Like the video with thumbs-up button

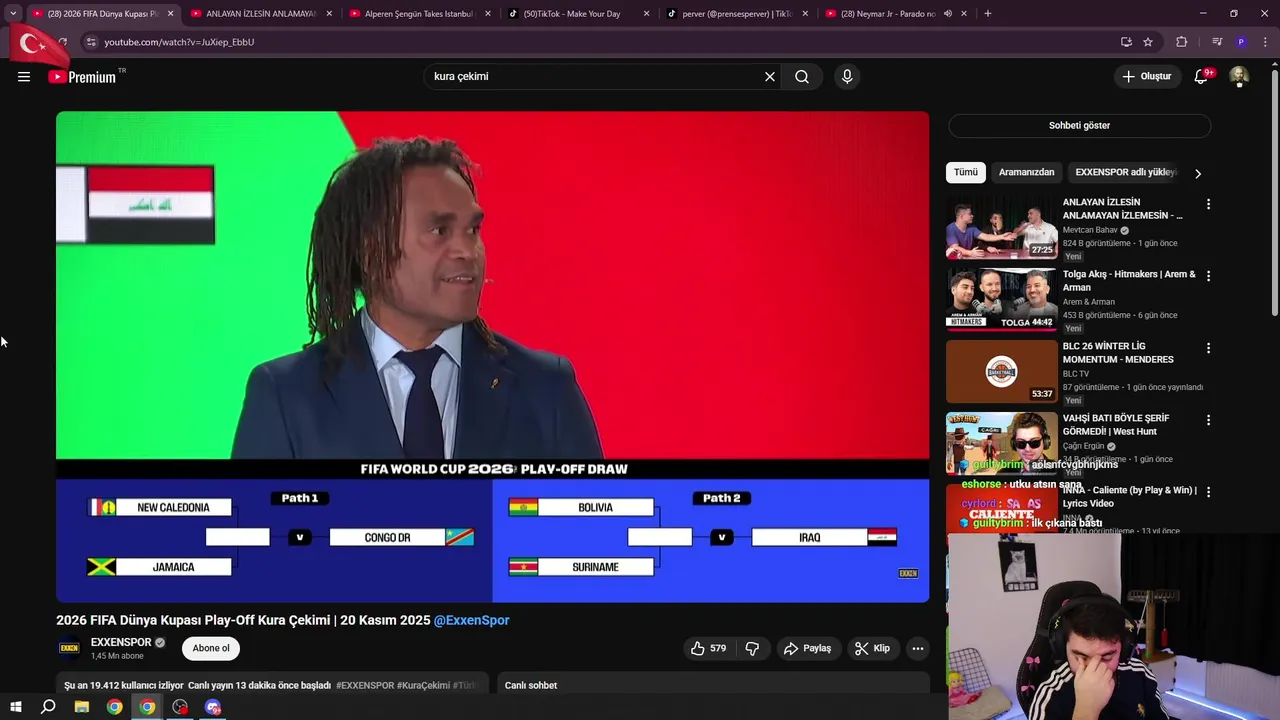tap(708, 648)
